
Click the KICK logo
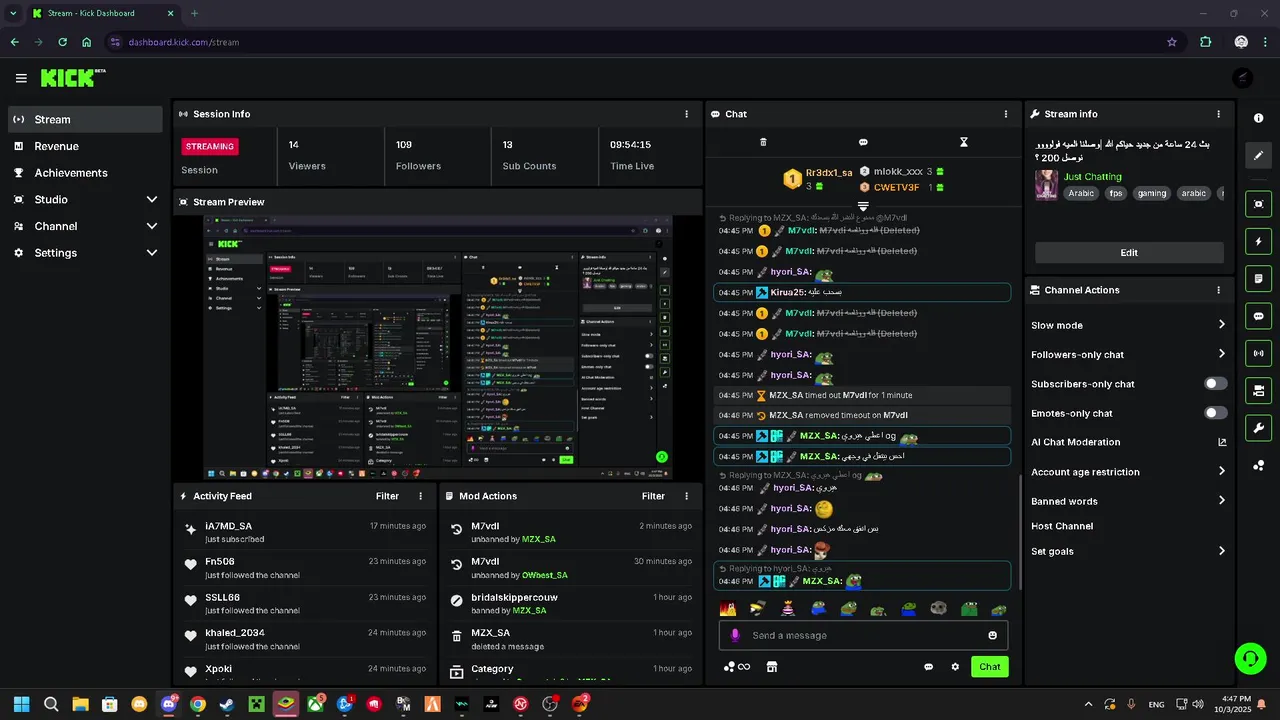point(73,78)
